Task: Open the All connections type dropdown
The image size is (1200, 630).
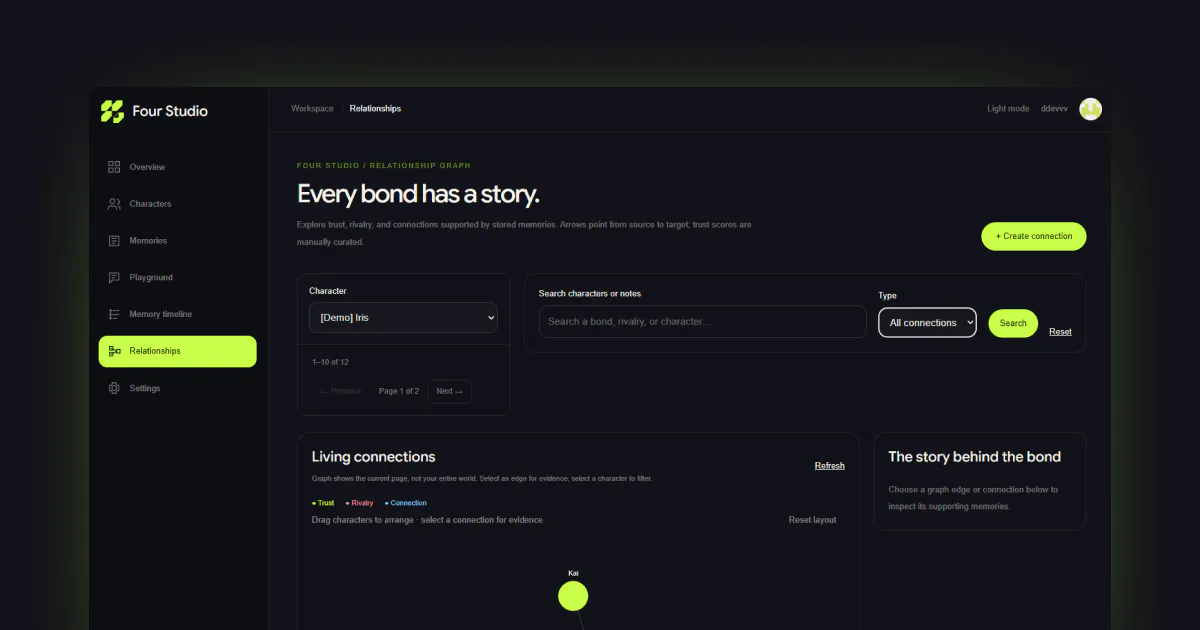Action: click(x=927, y=323)
